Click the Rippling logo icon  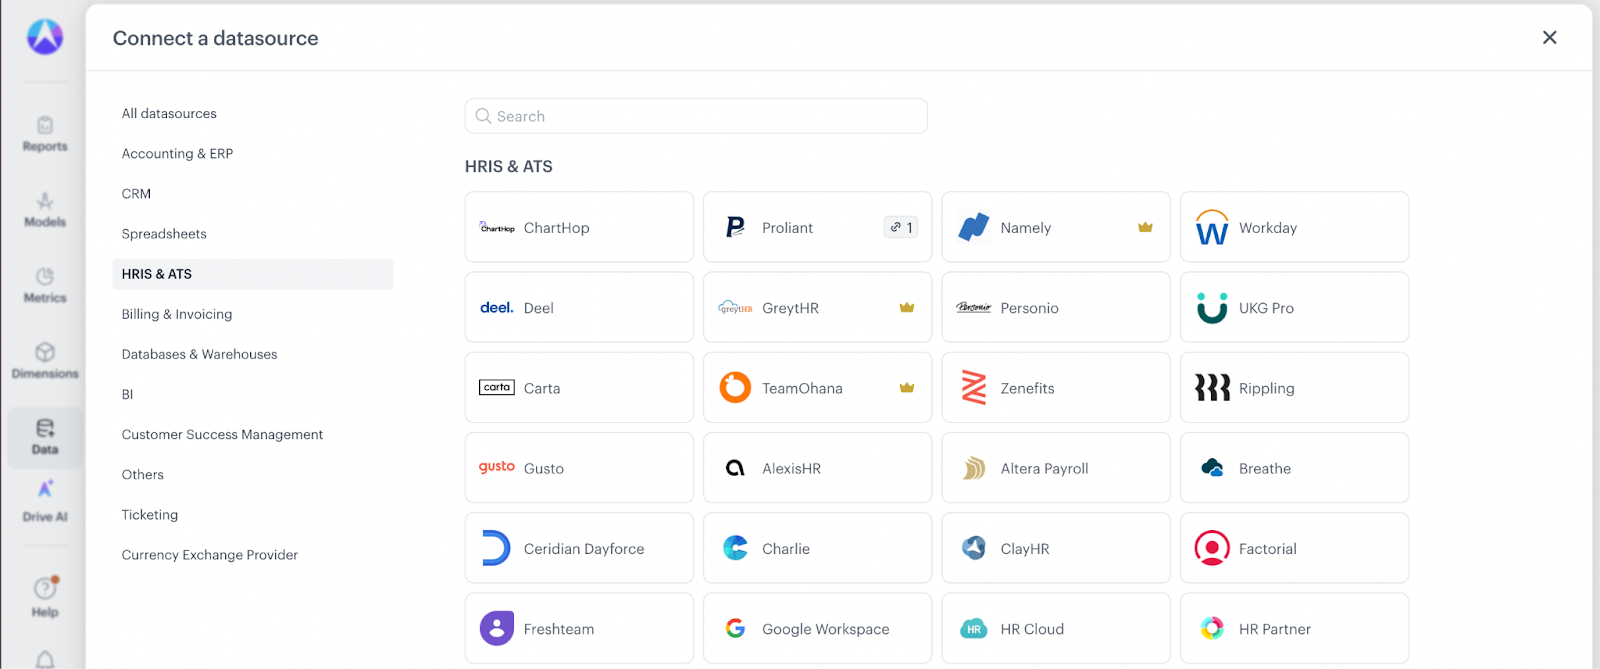pos(1212,387)
